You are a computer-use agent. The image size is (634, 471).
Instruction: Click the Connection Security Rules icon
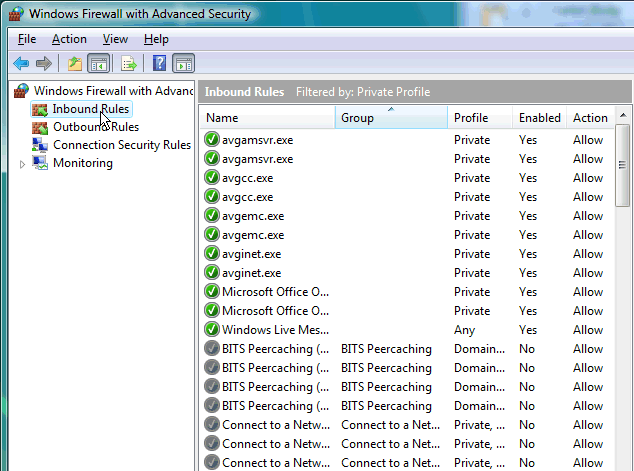(x=40, y=145)
